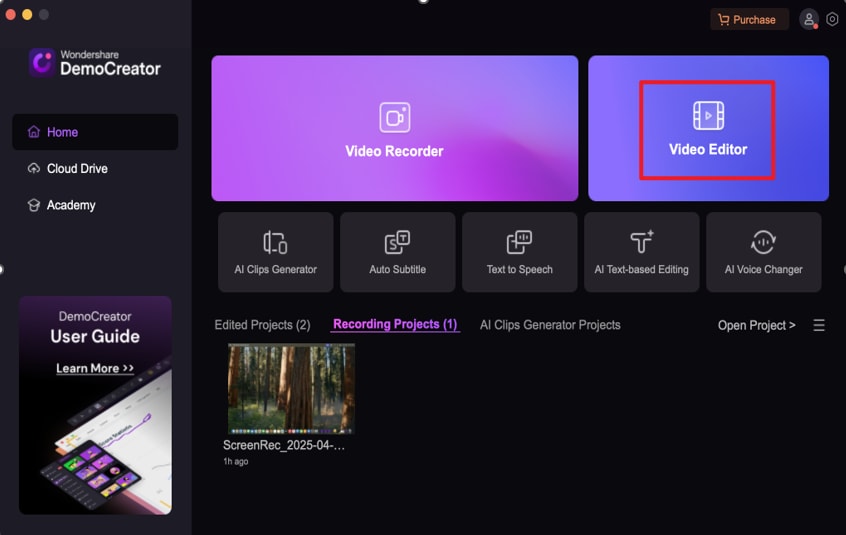The height and width of the screenshot is (535, 846).
Task: Click the Video Editor film icon
Action: pyautogui.click(x=708, y=115)
